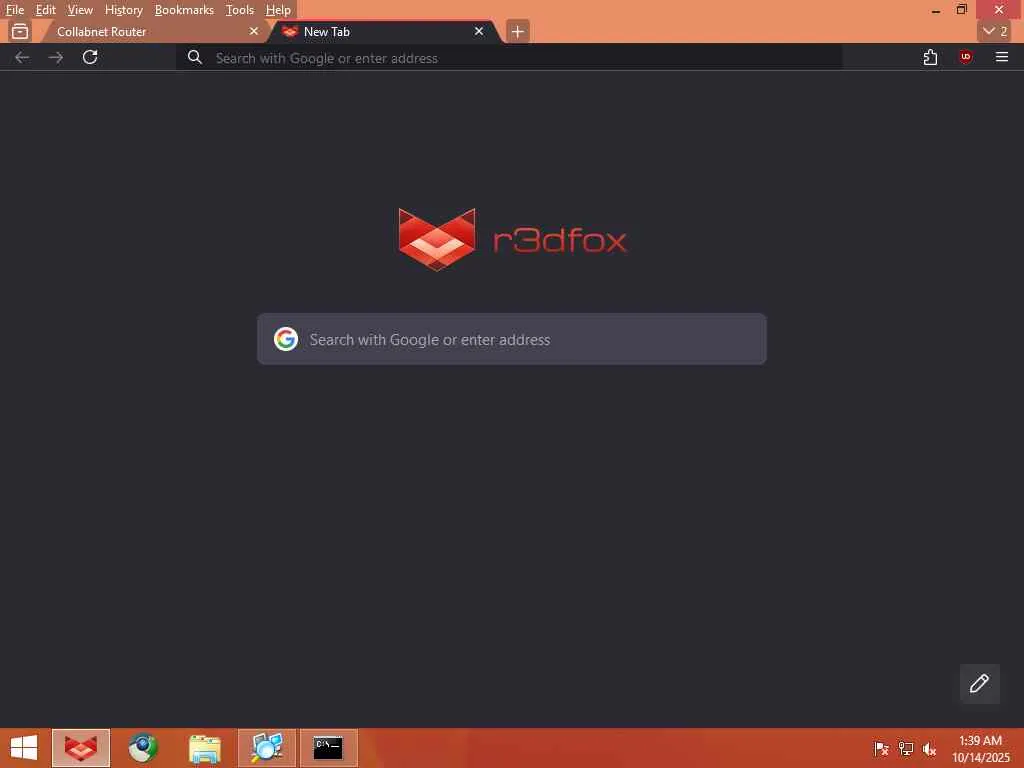Minimize the r3dfox browser window
The image size is (1024, 768).
tap(936, 10)
